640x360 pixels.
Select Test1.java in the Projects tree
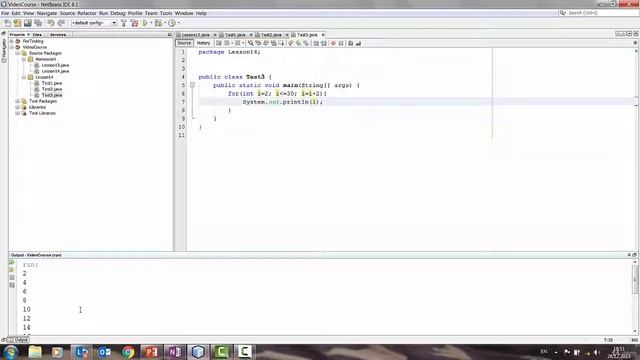tap(52, 83)
